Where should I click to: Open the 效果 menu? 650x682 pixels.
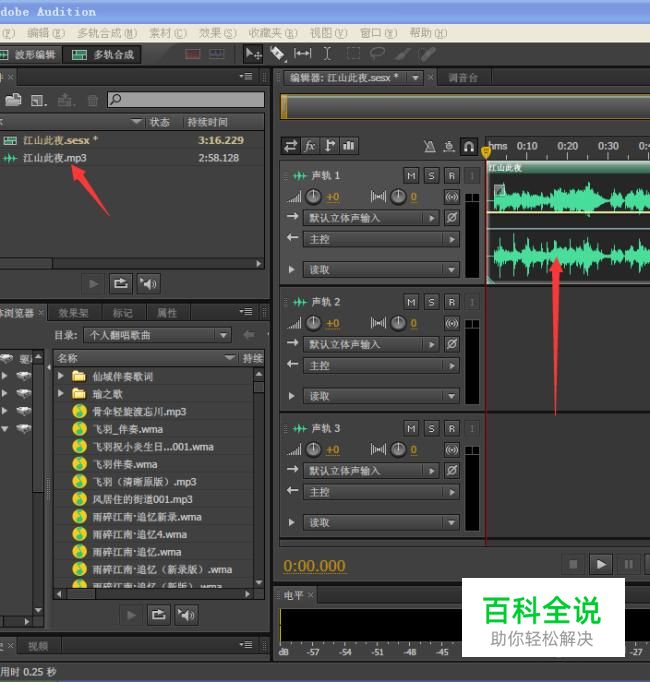218,33
